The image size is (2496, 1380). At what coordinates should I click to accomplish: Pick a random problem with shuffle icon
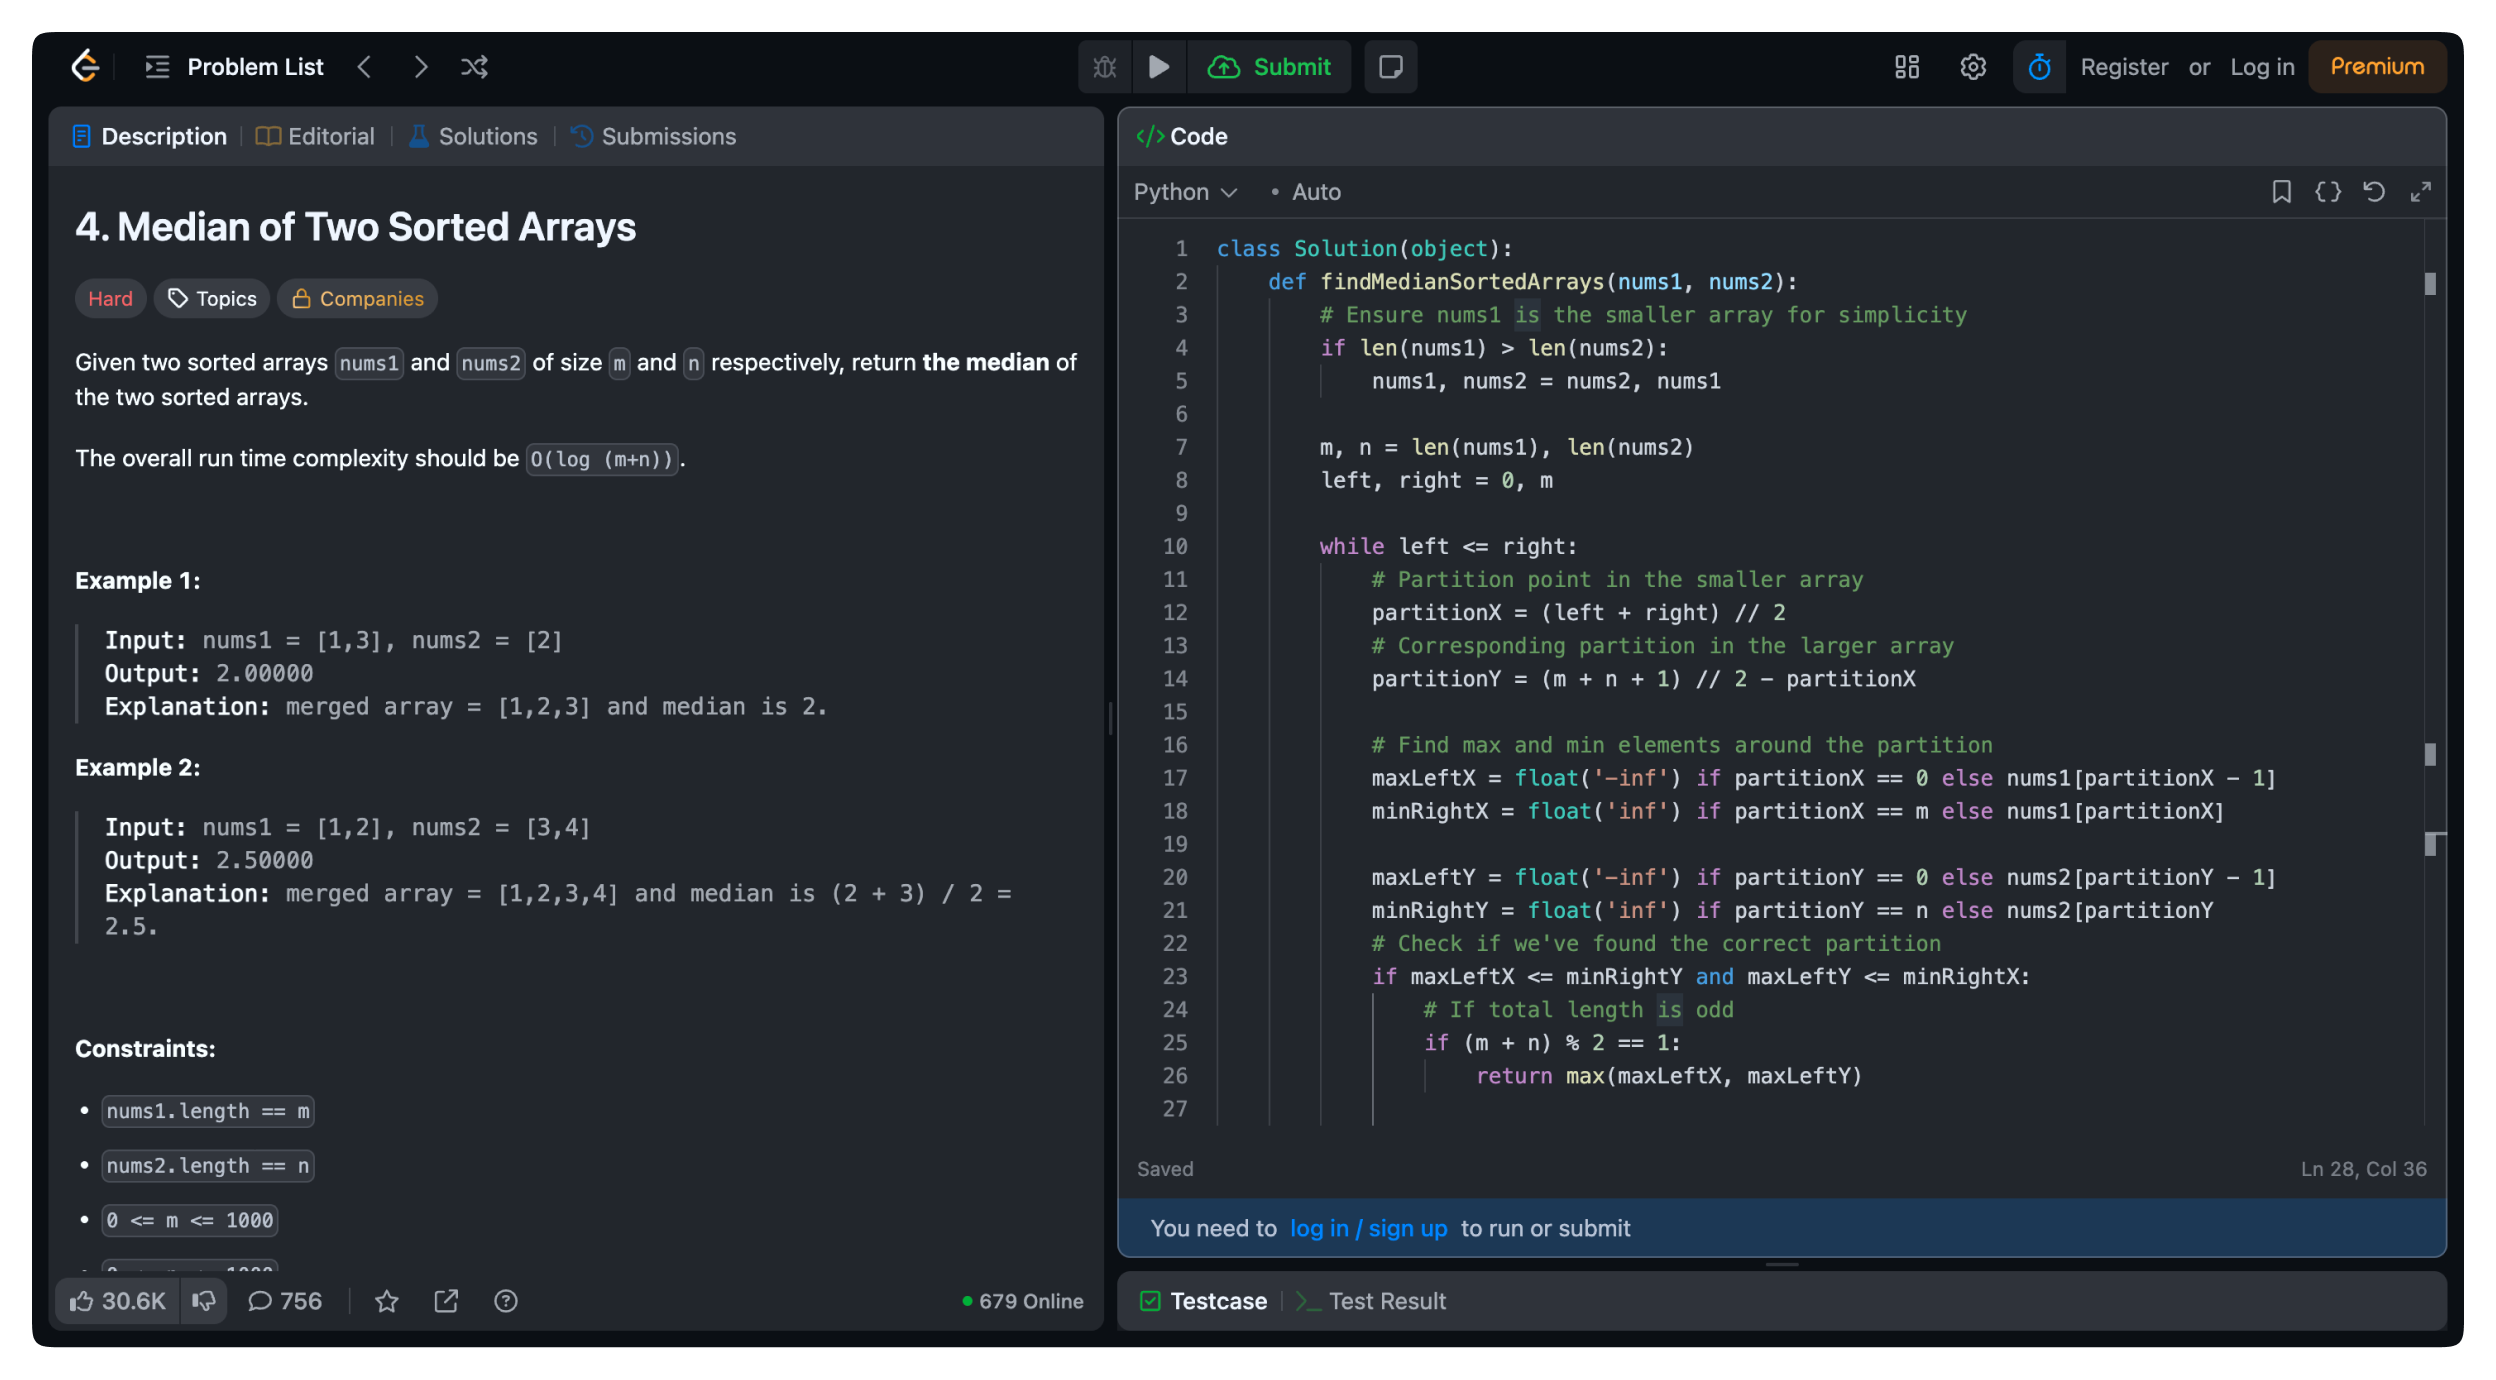click(x=474, y=67)
